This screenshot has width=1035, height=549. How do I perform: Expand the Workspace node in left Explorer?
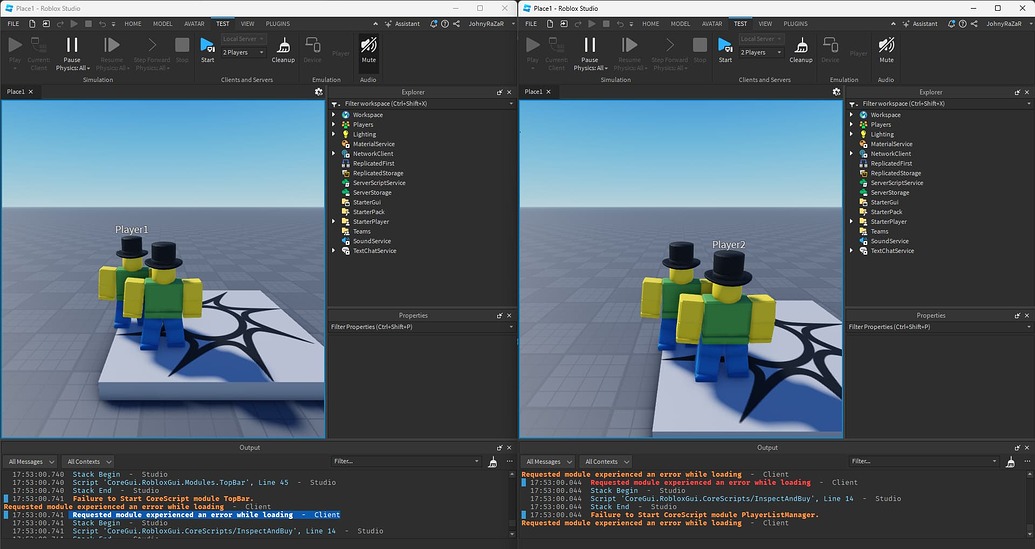pyautogui.click(x=334, y=115)
